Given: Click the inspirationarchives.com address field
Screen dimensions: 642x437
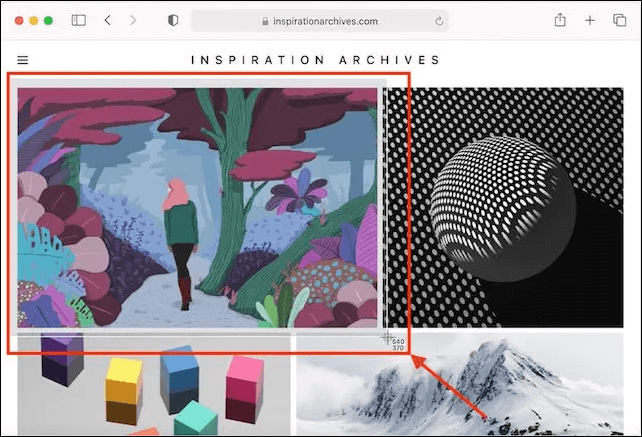Looking at the screenshot, I should (x=320, y=21).
